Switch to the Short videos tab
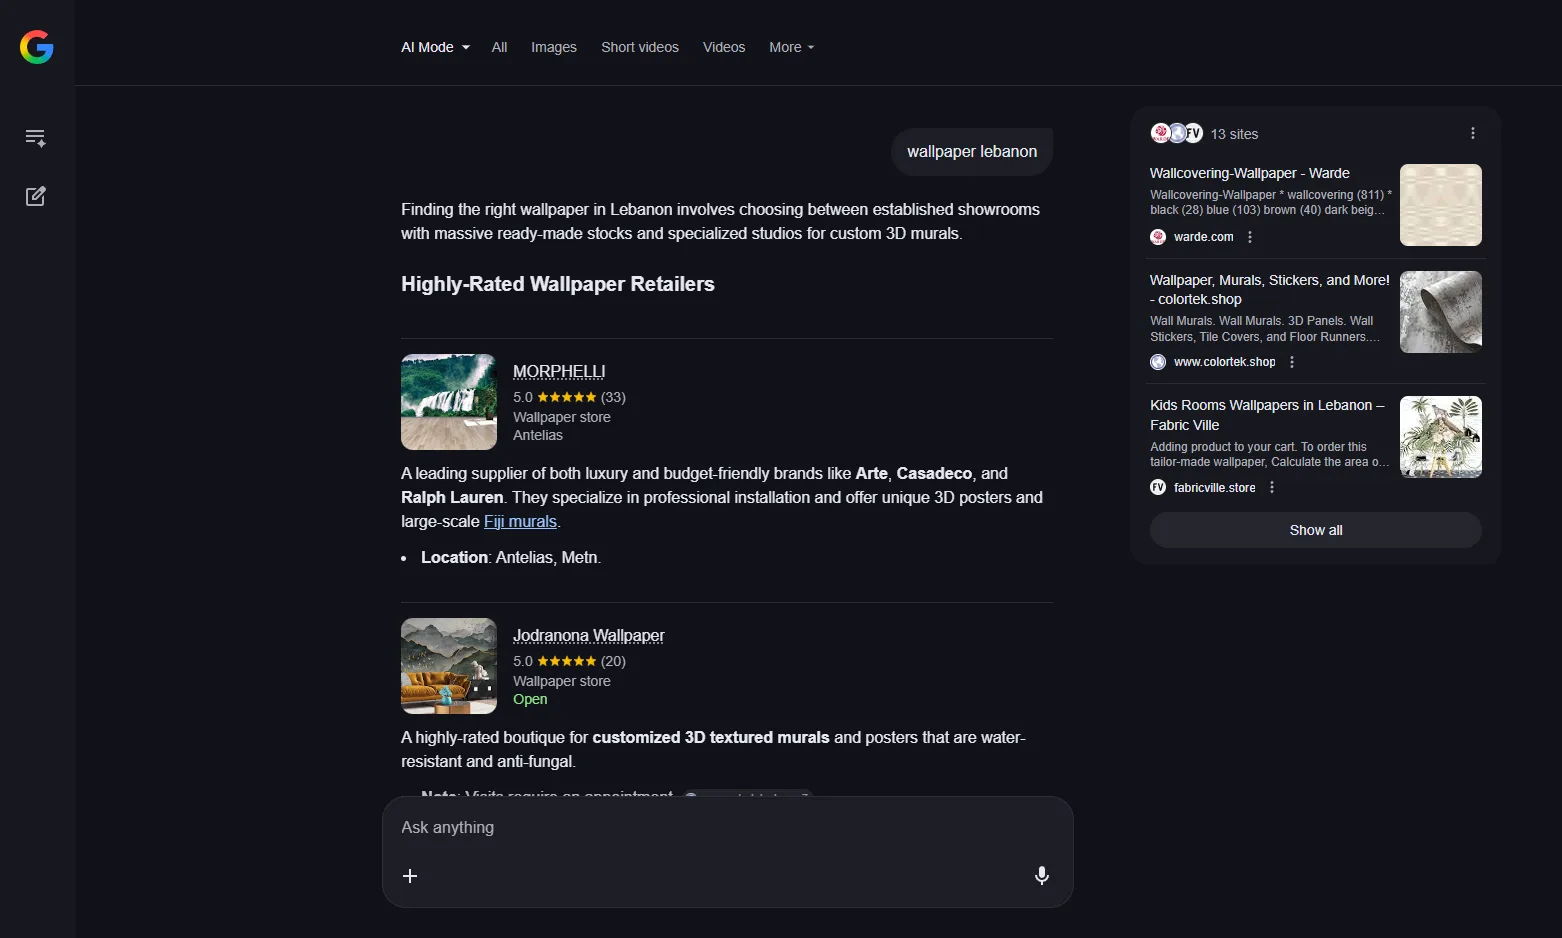 [639, 47]
